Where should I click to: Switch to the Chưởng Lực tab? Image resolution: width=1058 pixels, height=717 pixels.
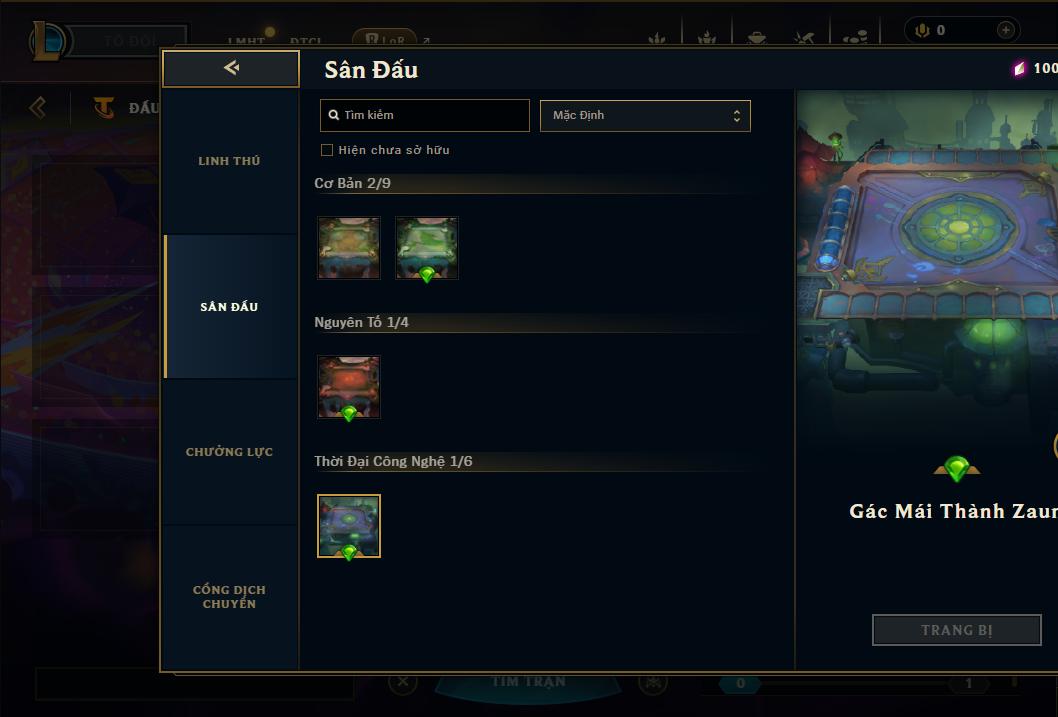coord(229,452)
